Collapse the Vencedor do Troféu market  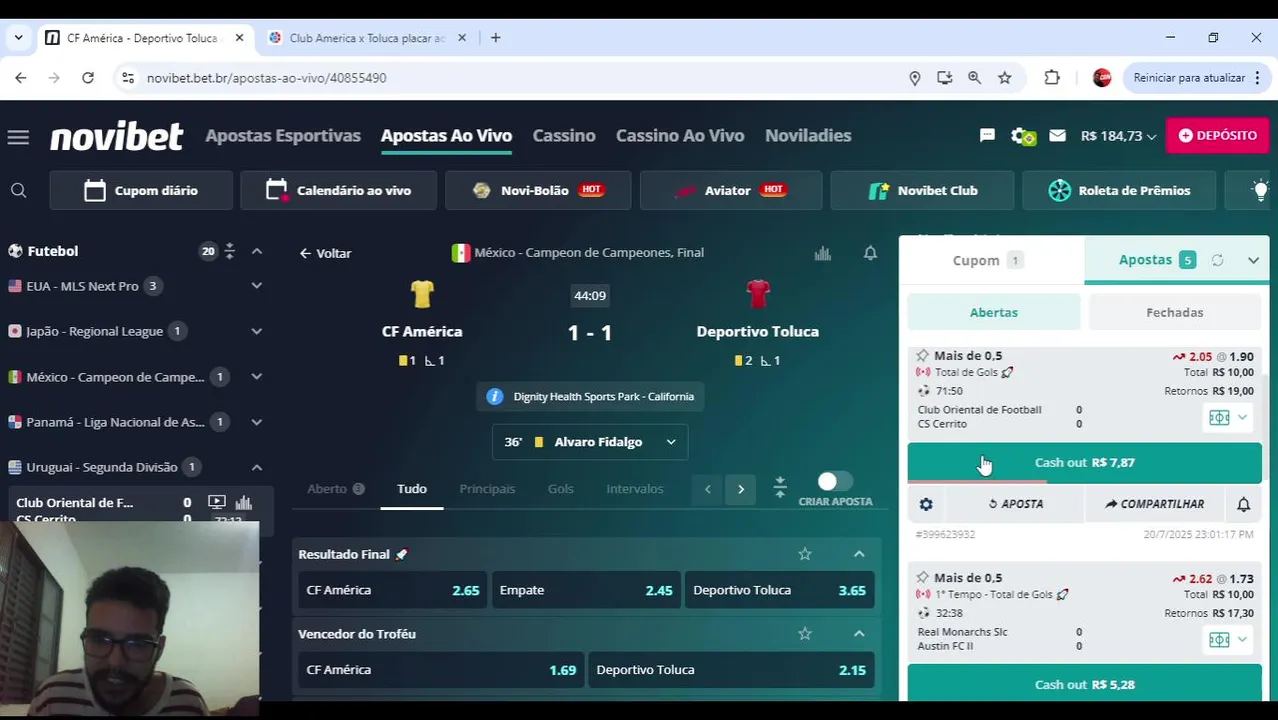pyautogui.click(x=859, y=634)
